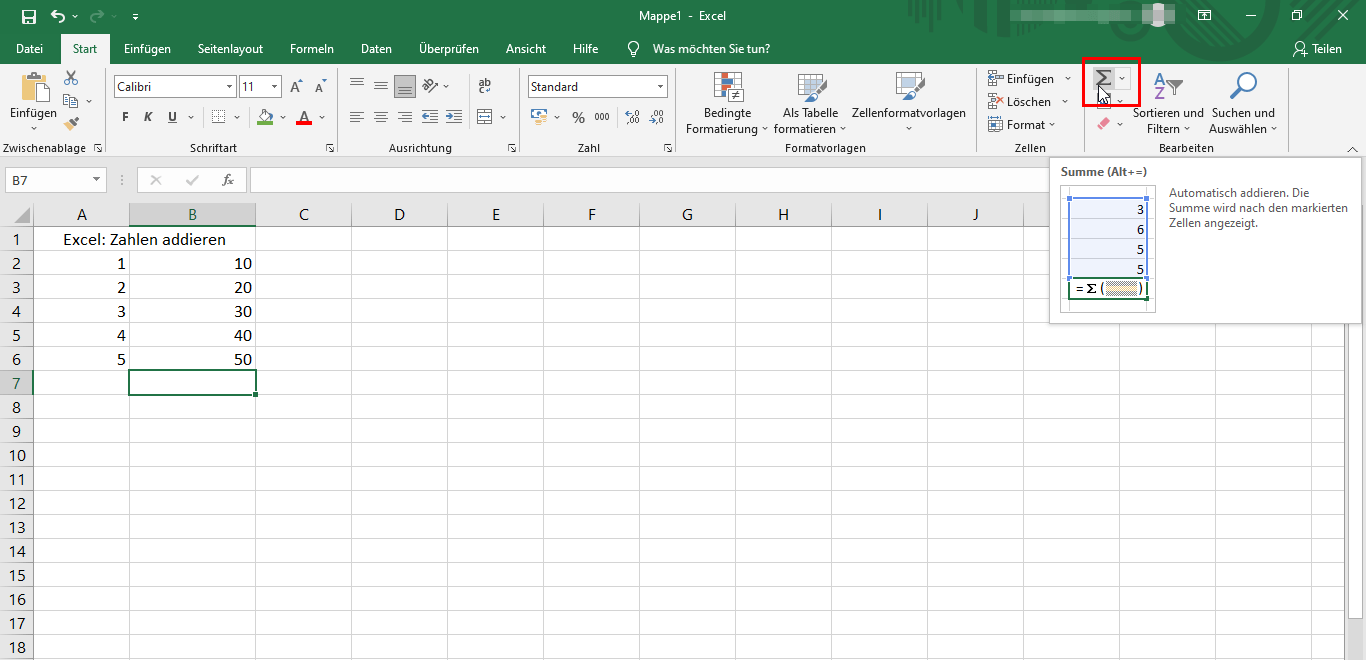
Task: Switch to the Seitenlayout tab
Action: click(230, 49)
